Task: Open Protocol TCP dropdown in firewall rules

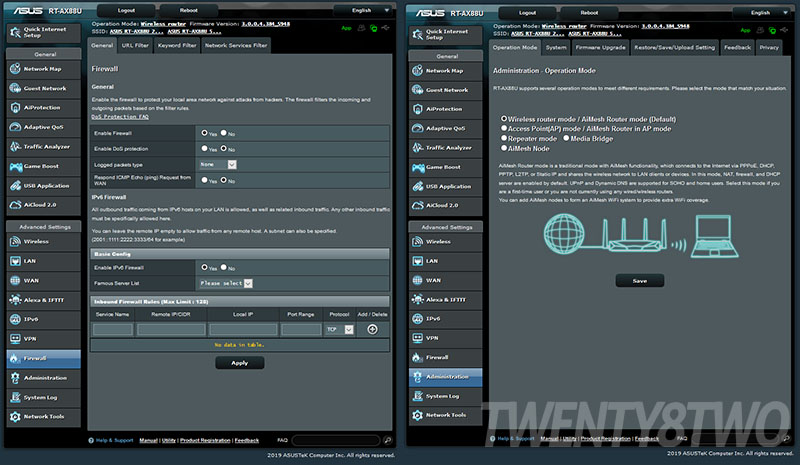Action: coord(339,330)
